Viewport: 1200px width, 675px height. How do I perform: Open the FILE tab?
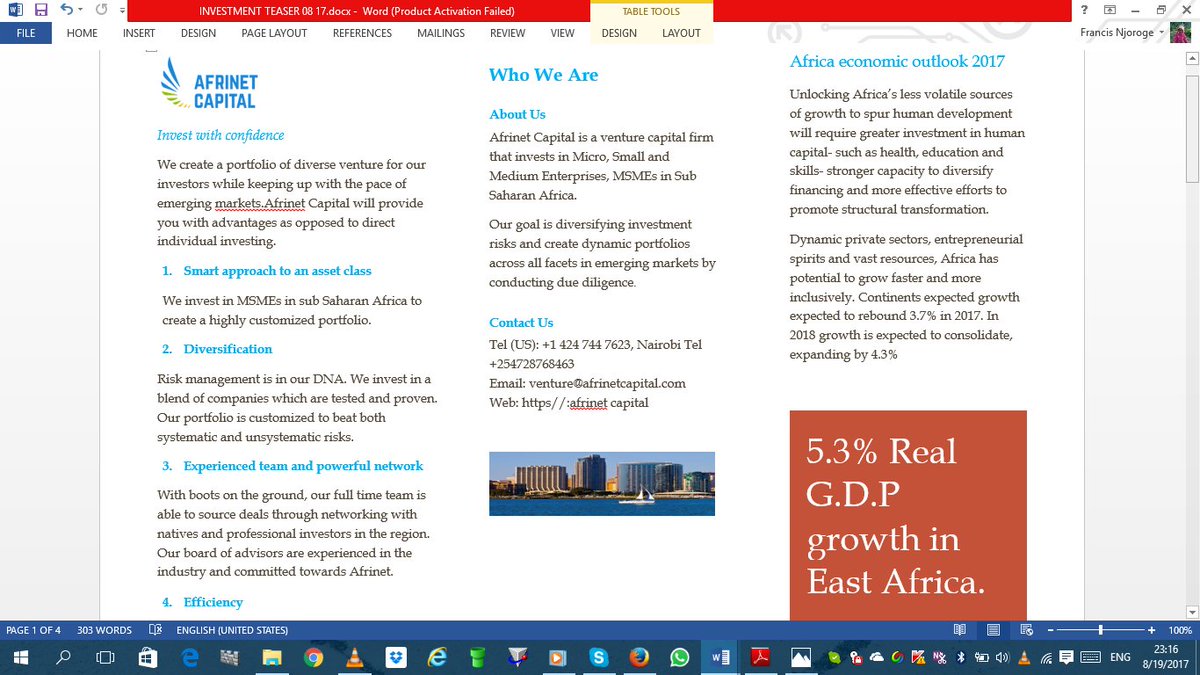(x=26, y=33)
